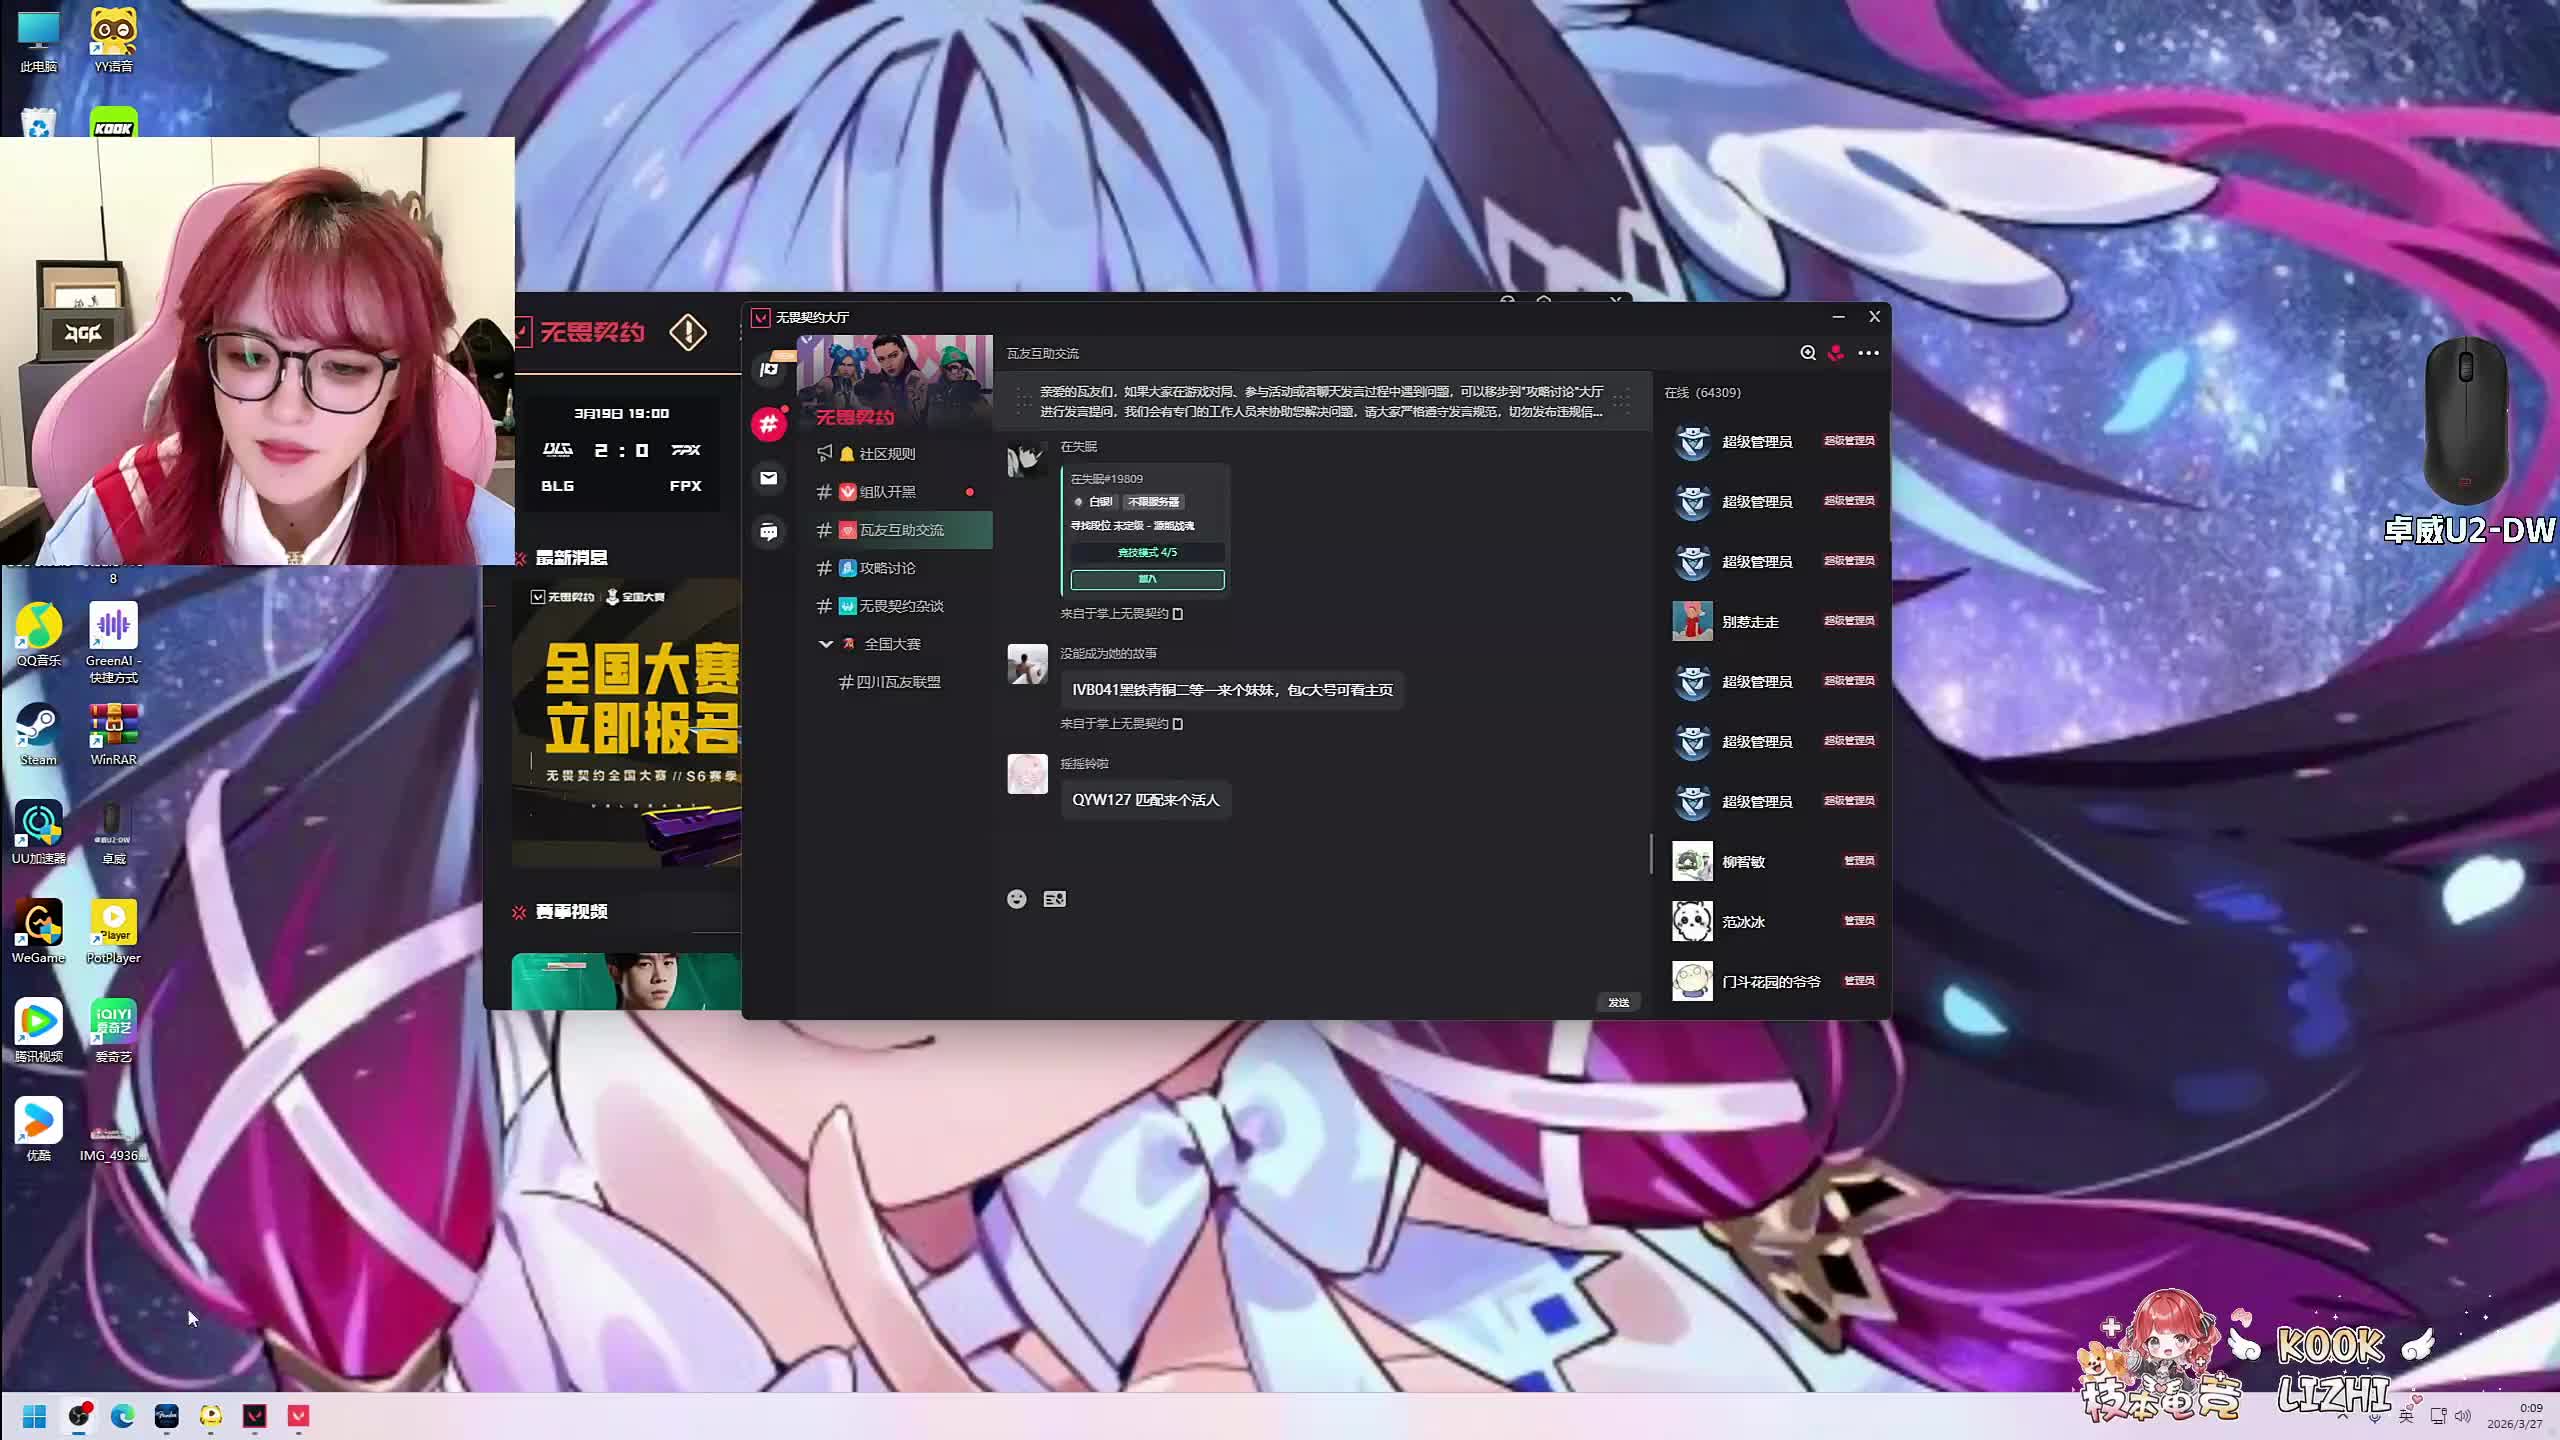2560x1440 pixels.
Task: Select the red hashtag channels icon
Action: (768, 424)
